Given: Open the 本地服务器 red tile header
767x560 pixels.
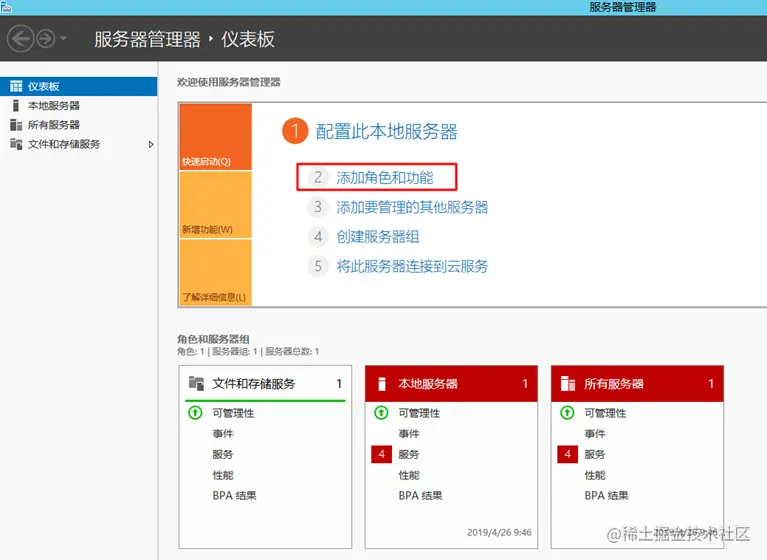Looking at the screenshot, I should (x=451, y=384).
